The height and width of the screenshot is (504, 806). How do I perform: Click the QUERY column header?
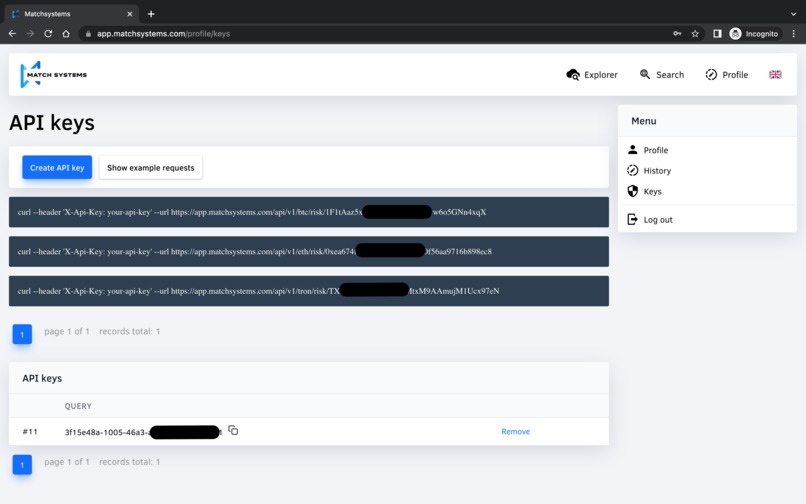click(78, 406)
